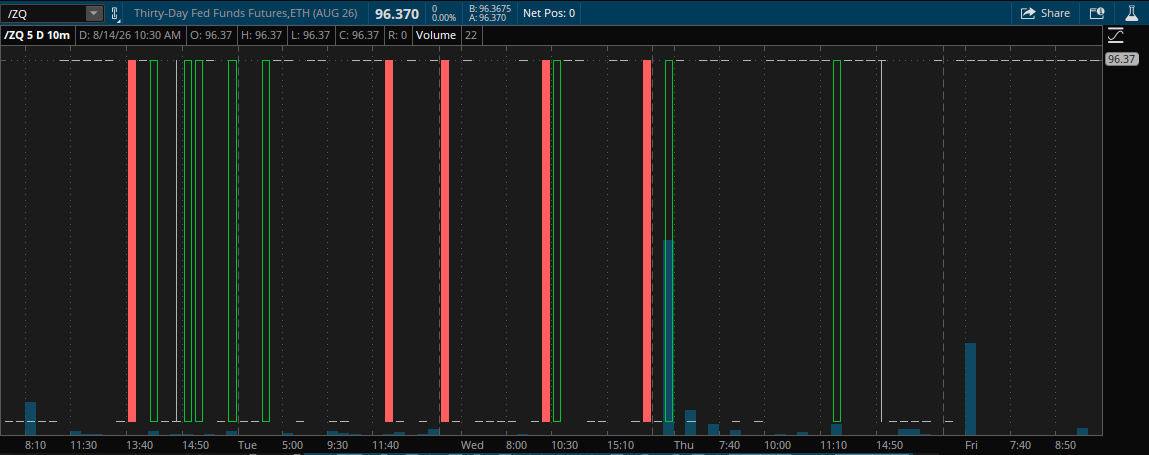Screen dimensions: 1149x455
Task: Click the 11:10 time axis label
Action: (x=834, y=445)
